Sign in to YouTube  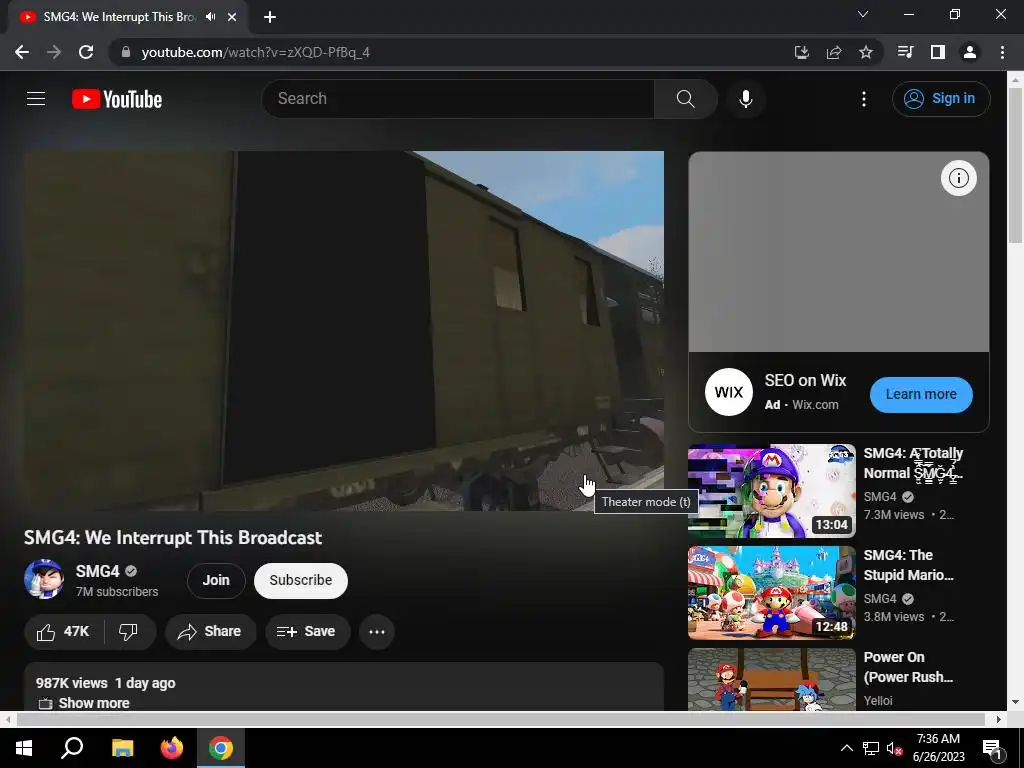(x=941, y=99)
